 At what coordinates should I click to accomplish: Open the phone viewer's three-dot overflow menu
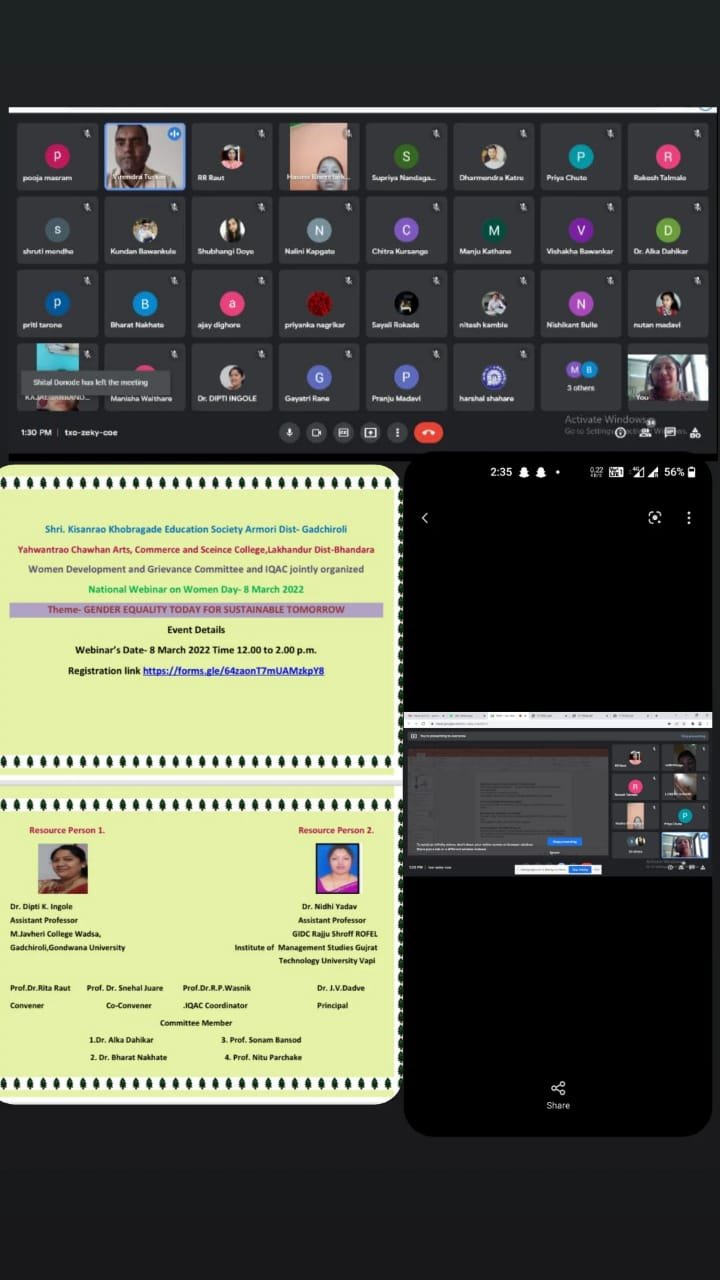click(x=689, y=518)
